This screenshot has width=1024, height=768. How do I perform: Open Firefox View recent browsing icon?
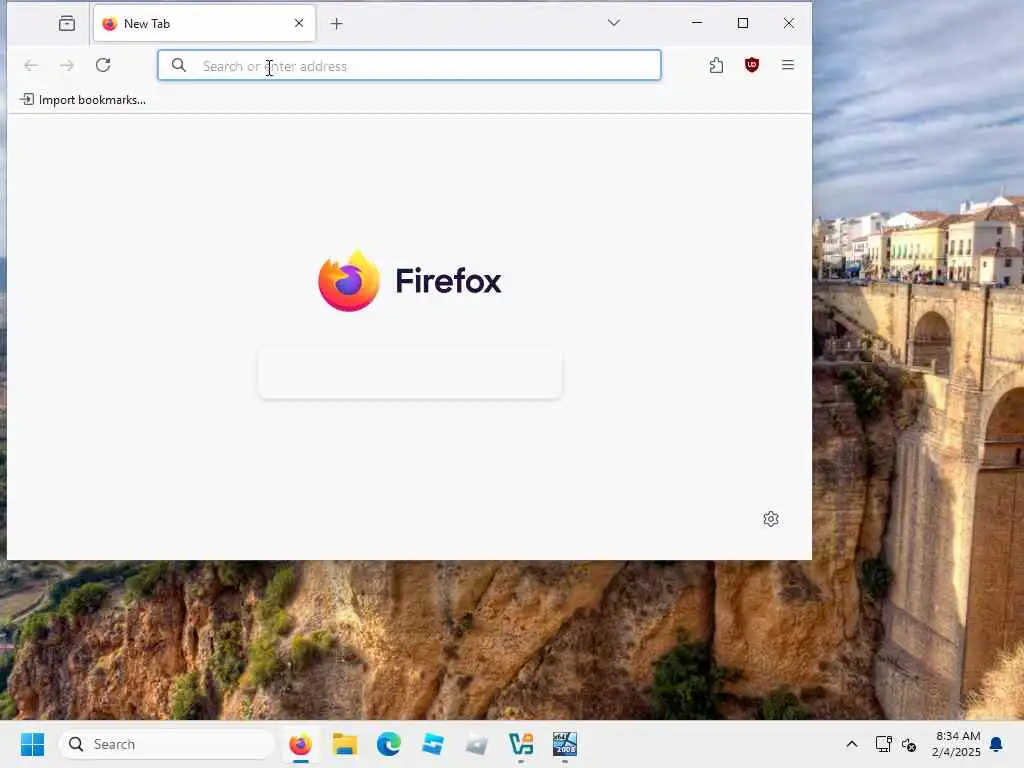(67, 24)
